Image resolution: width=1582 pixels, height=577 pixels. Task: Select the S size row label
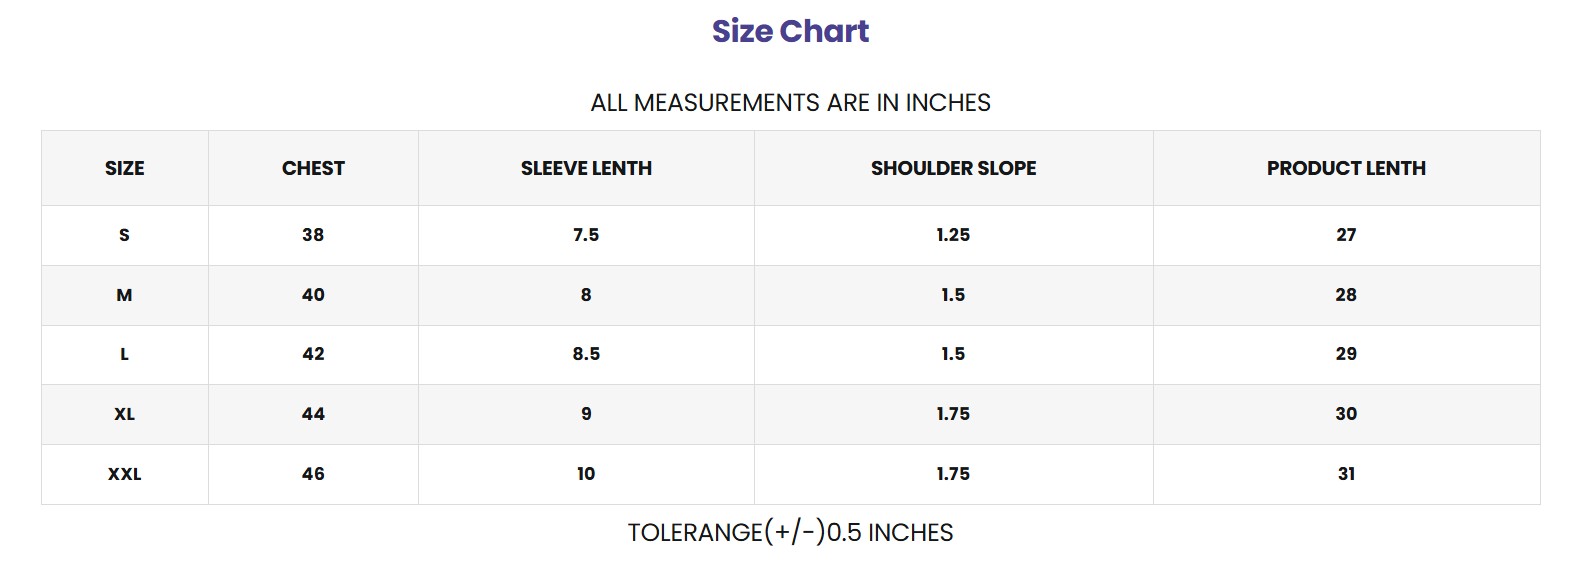(124, 235)
